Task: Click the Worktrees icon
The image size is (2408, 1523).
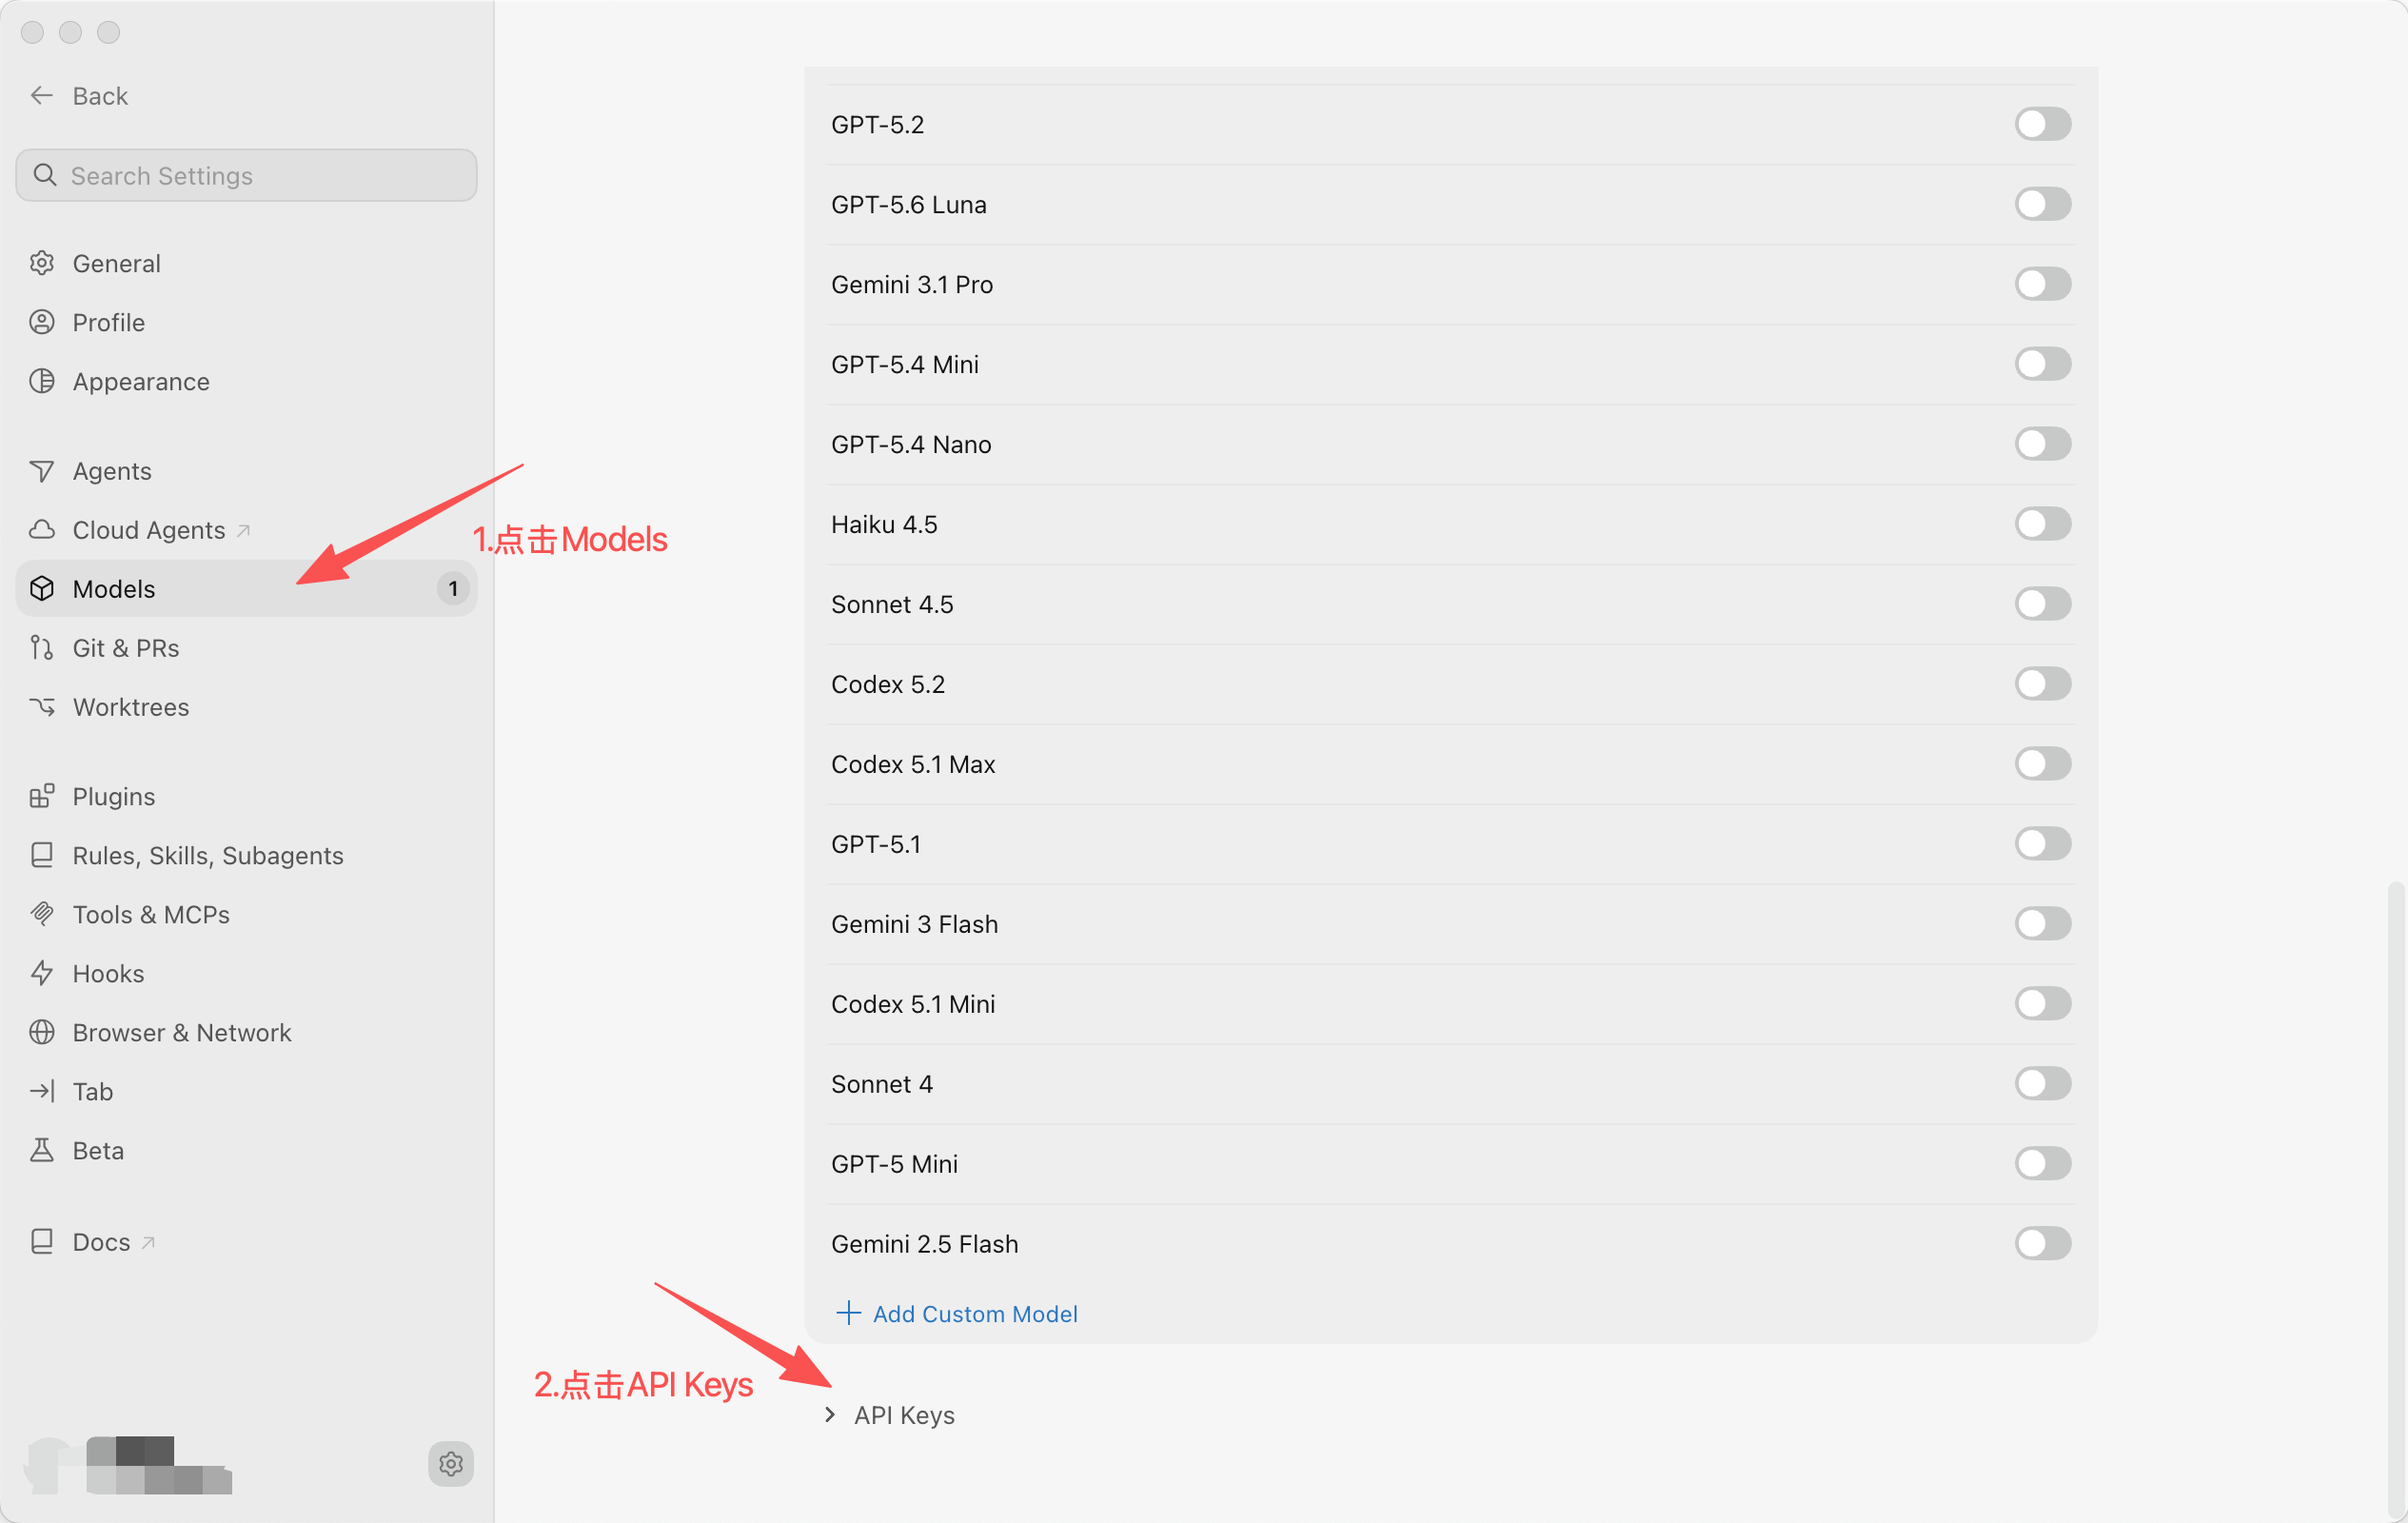Action: point(42,707)
